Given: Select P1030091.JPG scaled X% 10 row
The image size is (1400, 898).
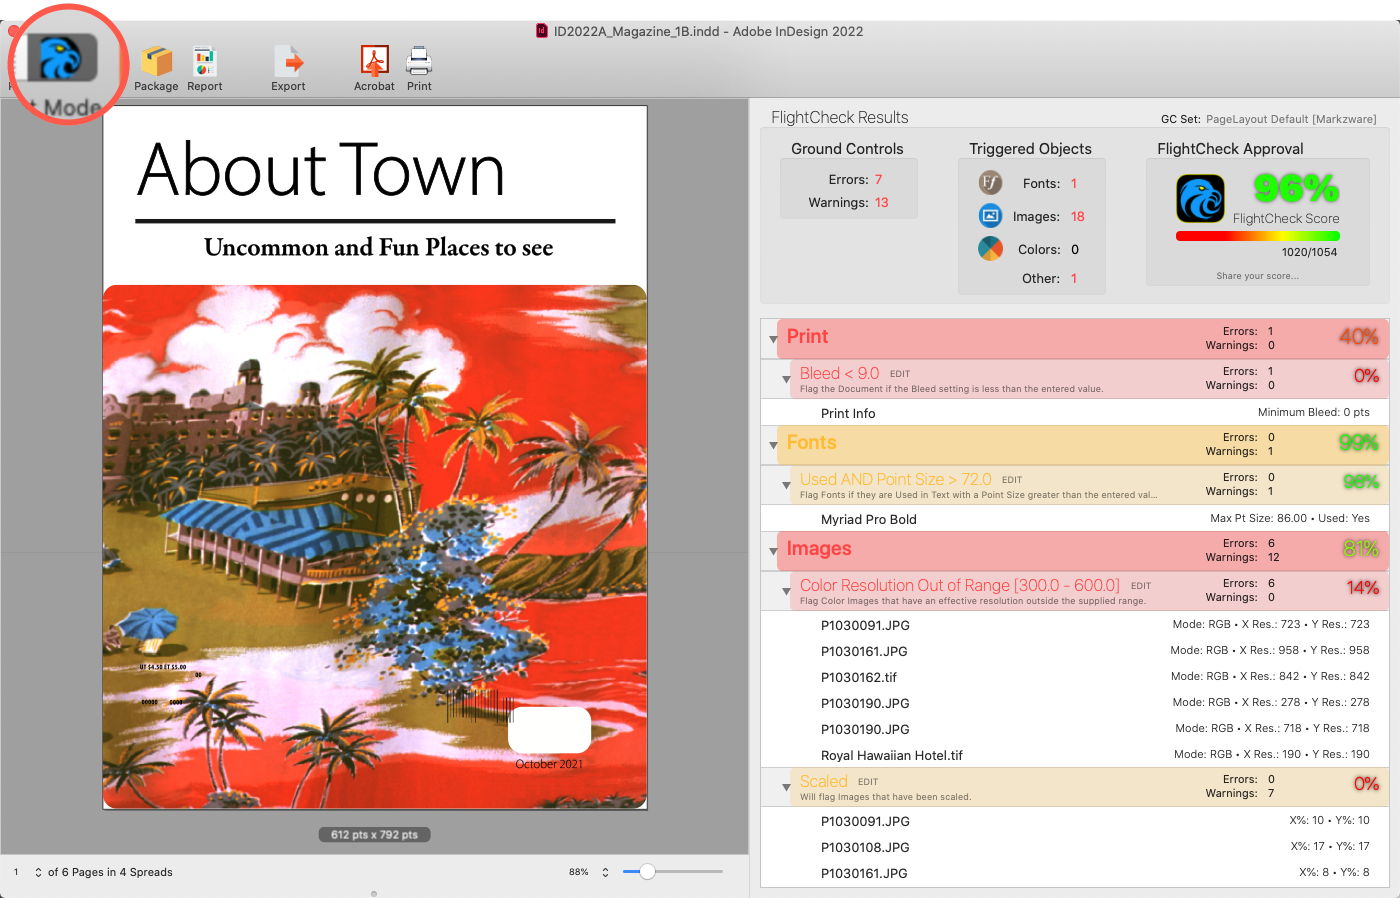Looking at the screenshot, I should pos(1075,821).
